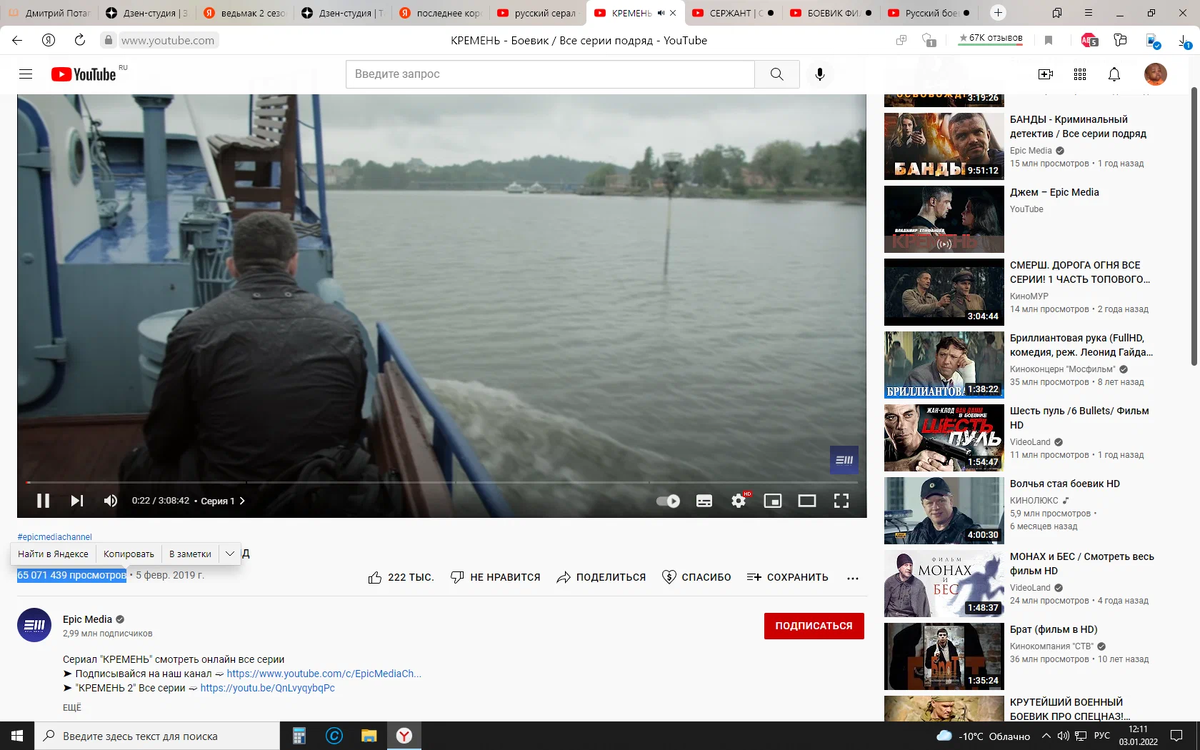Open Windows Start menu

18,735
